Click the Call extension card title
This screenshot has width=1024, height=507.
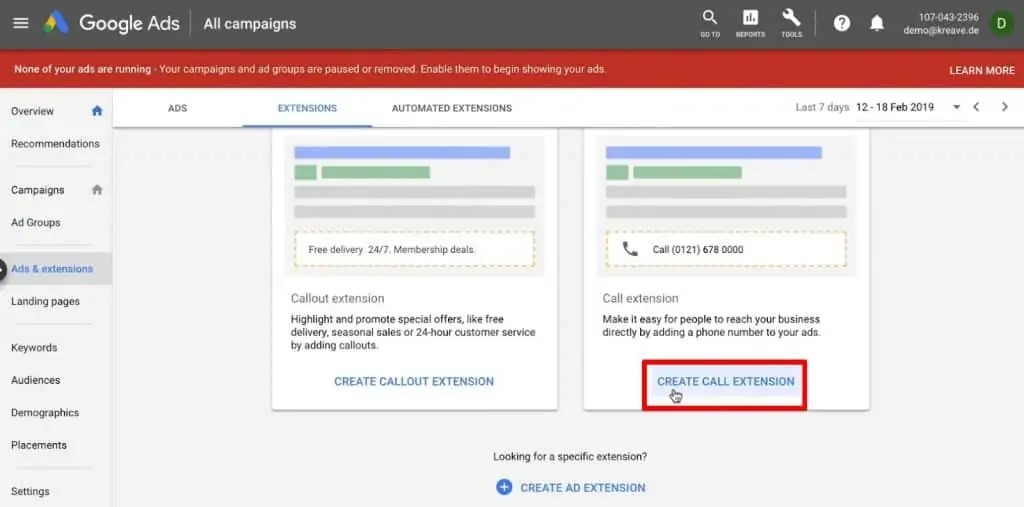[641, 299]
